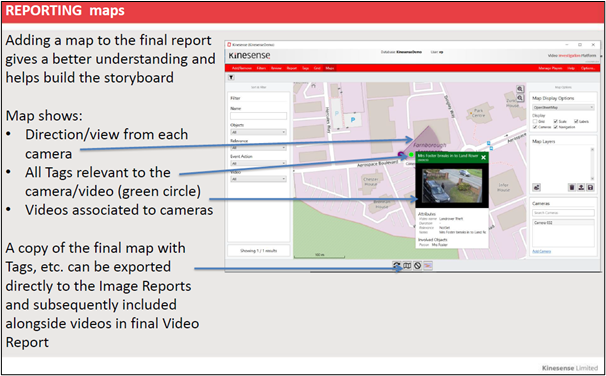Toggle the Navigation display checkbox
The width and height of the screenshot is (606, 376).
coord(556,127)
